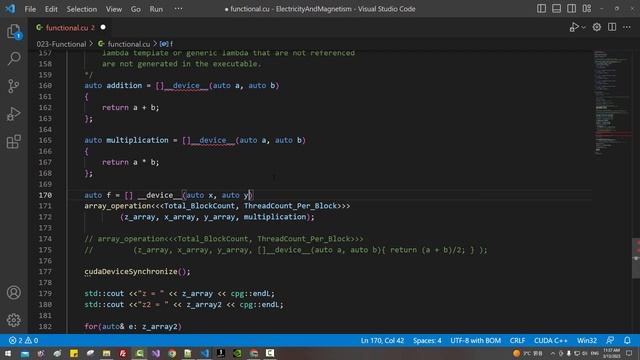Open Run and Debug view
640x360 pixels.
pos(13,114)
